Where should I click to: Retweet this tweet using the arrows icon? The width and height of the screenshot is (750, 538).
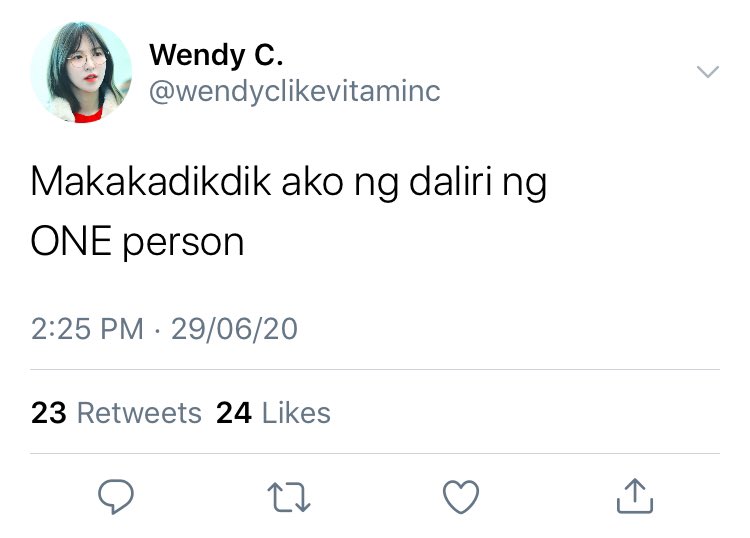(289, 497)
